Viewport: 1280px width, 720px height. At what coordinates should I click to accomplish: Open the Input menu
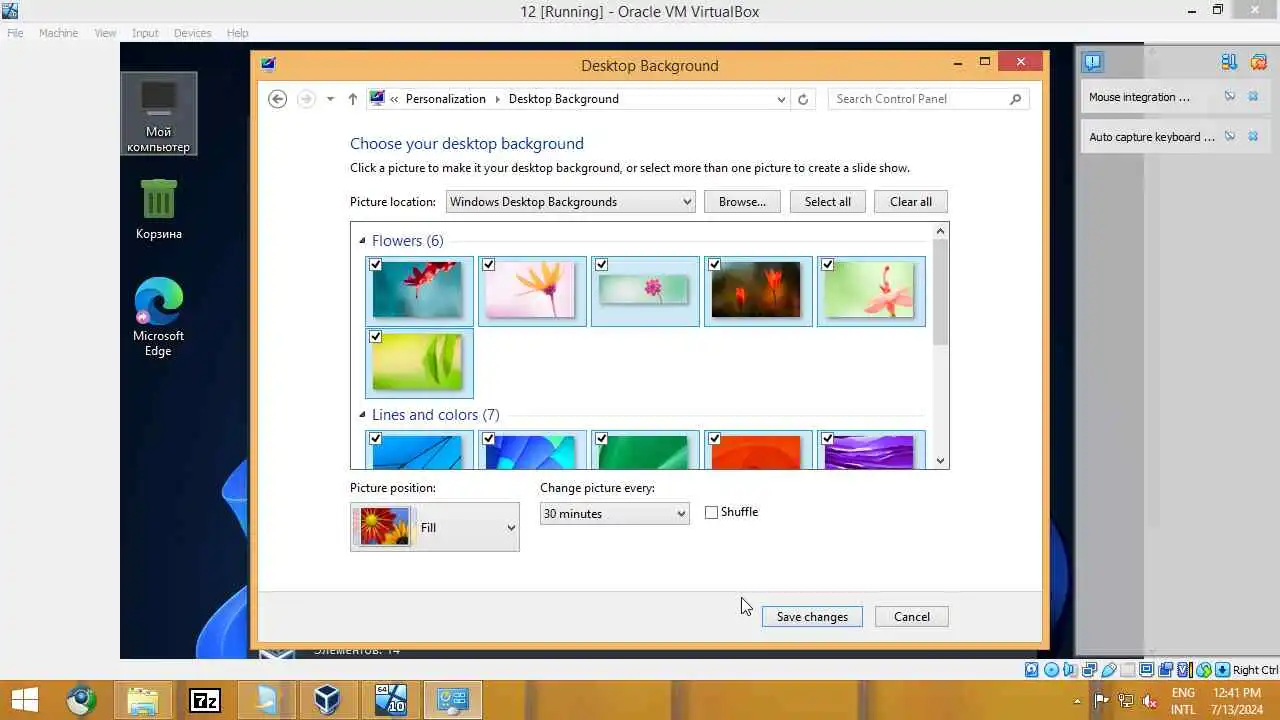145,33
